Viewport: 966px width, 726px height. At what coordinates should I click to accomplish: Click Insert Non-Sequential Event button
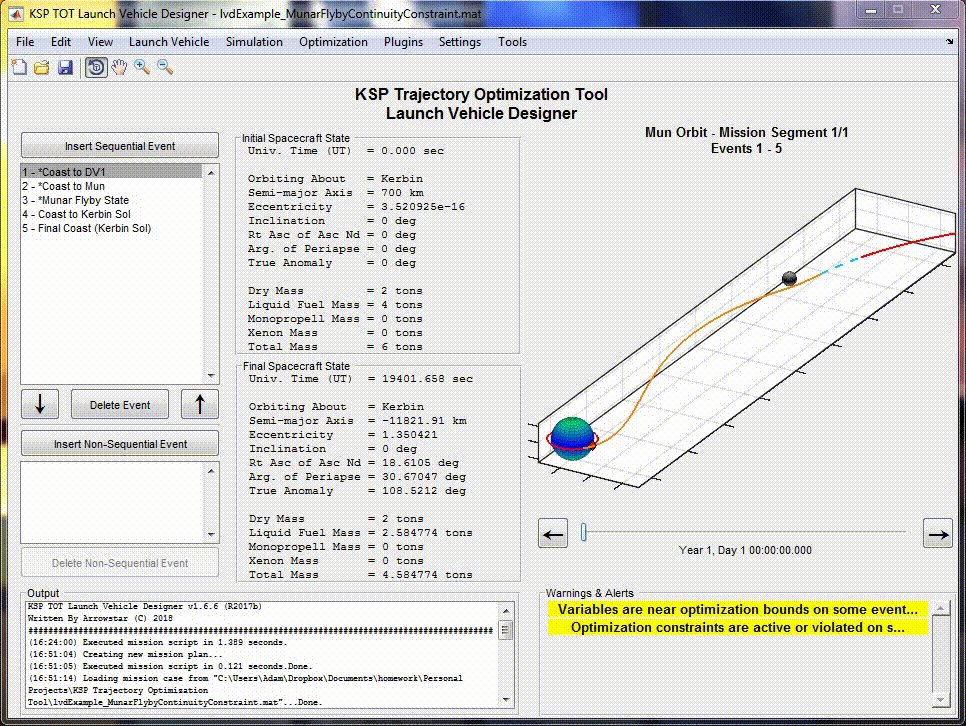[120, 444]
